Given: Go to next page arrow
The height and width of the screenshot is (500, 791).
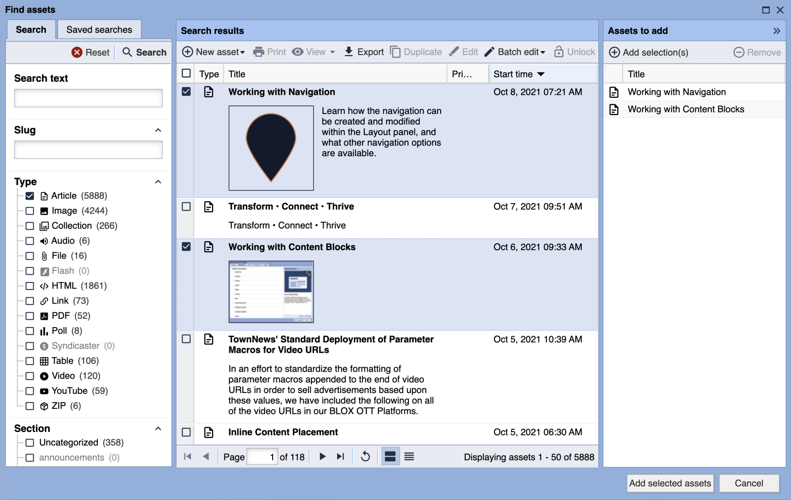Looking at the screenshot, I should pos(322,457).
